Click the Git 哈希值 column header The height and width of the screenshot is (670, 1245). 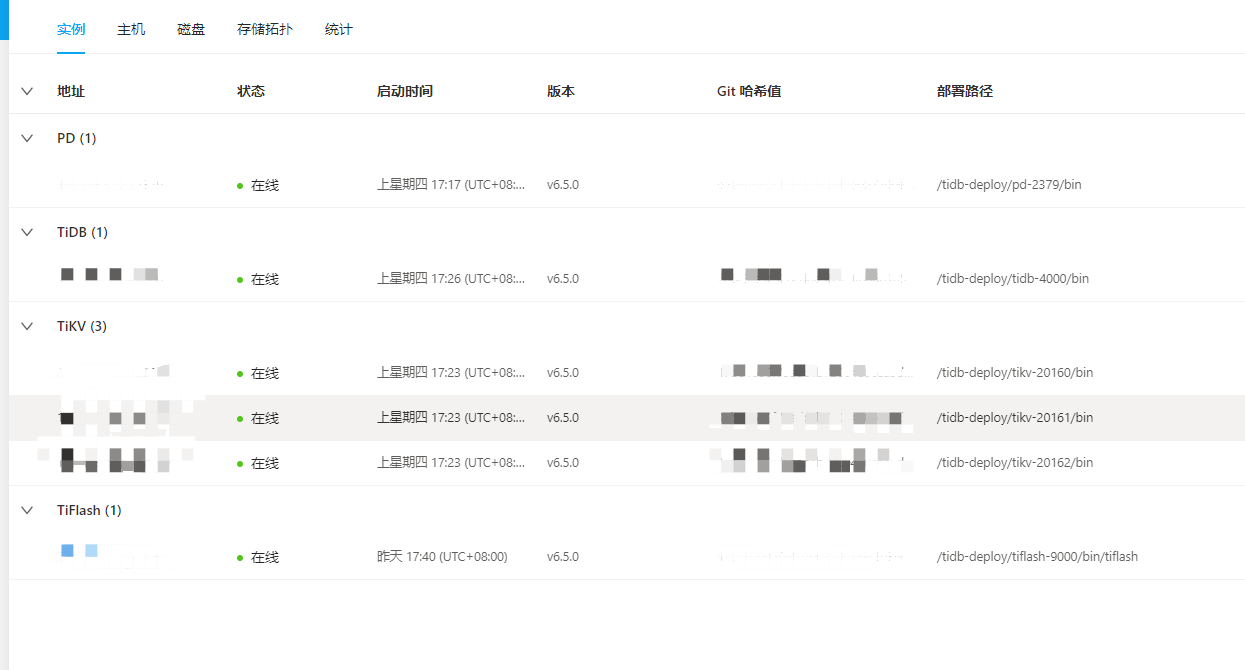coord(748,91)
